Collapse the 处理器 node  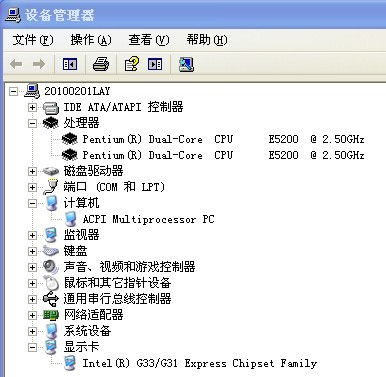[x=32, y=123]
